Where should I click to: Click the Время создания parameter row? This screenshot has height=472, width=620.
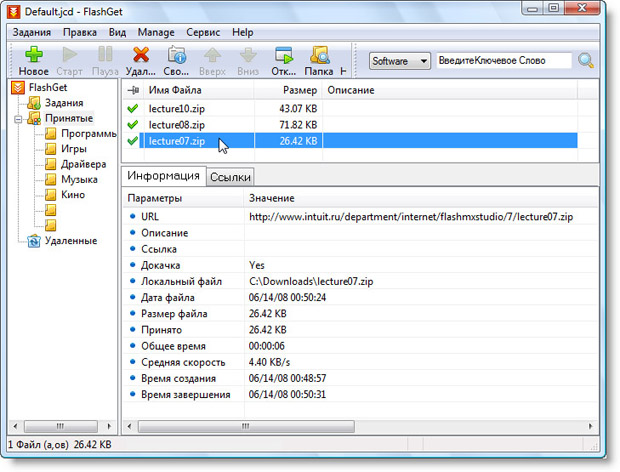click(x=360, y=378)
